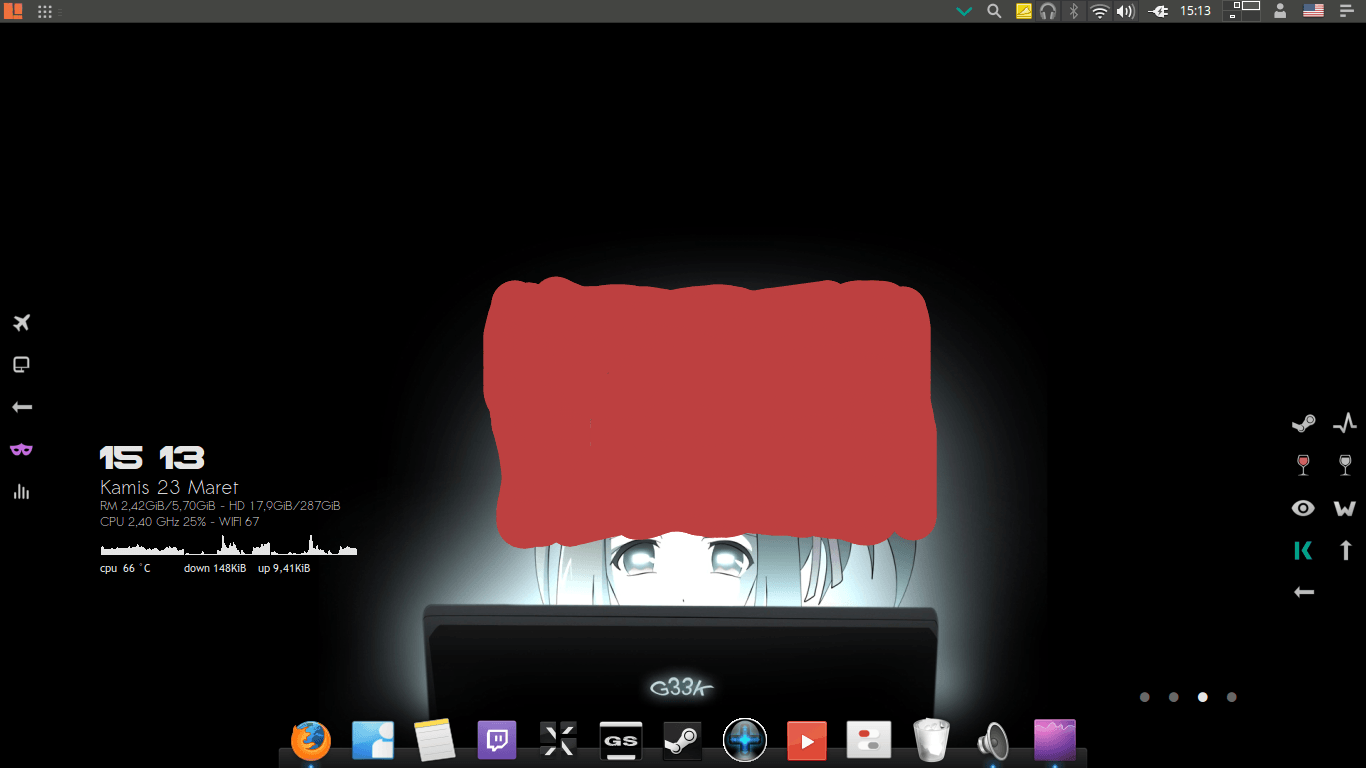The image size is (1366, 768).
Task: Open the GS app in dock
Action: click(620, 741)
